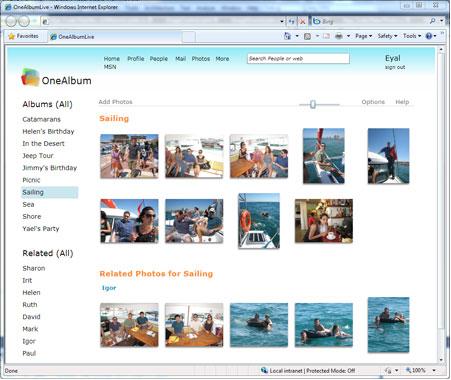Open Photos in the site navigation

click(x=201, y=59)
